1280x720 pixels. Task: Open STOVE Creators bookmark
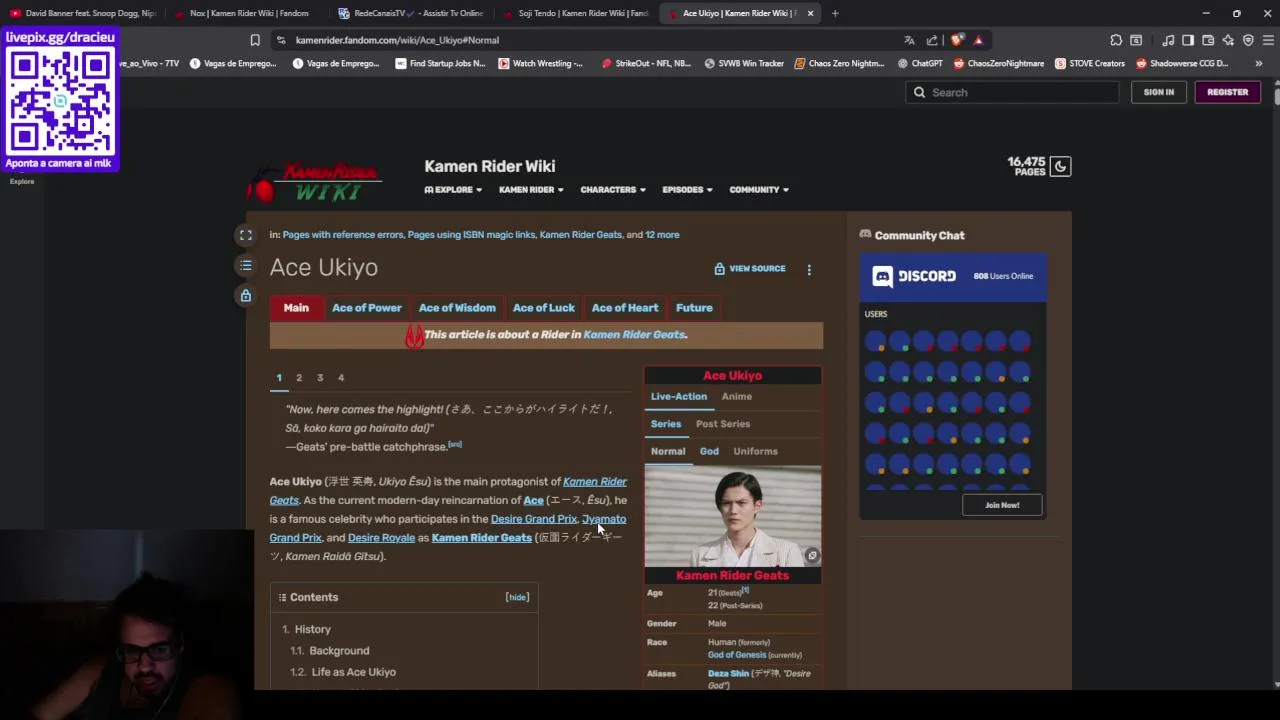pos(1090,63)
